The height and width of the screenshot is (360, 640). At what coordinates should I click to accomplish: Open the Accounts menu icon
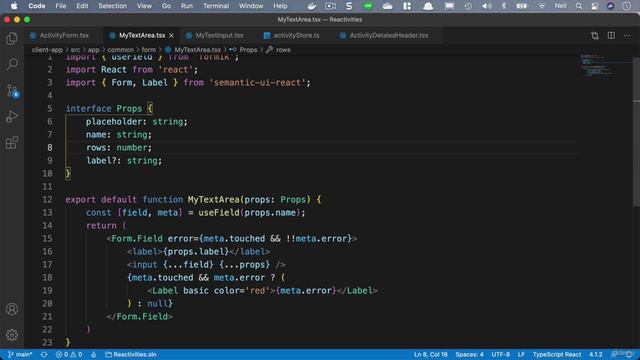pos(12,309)
